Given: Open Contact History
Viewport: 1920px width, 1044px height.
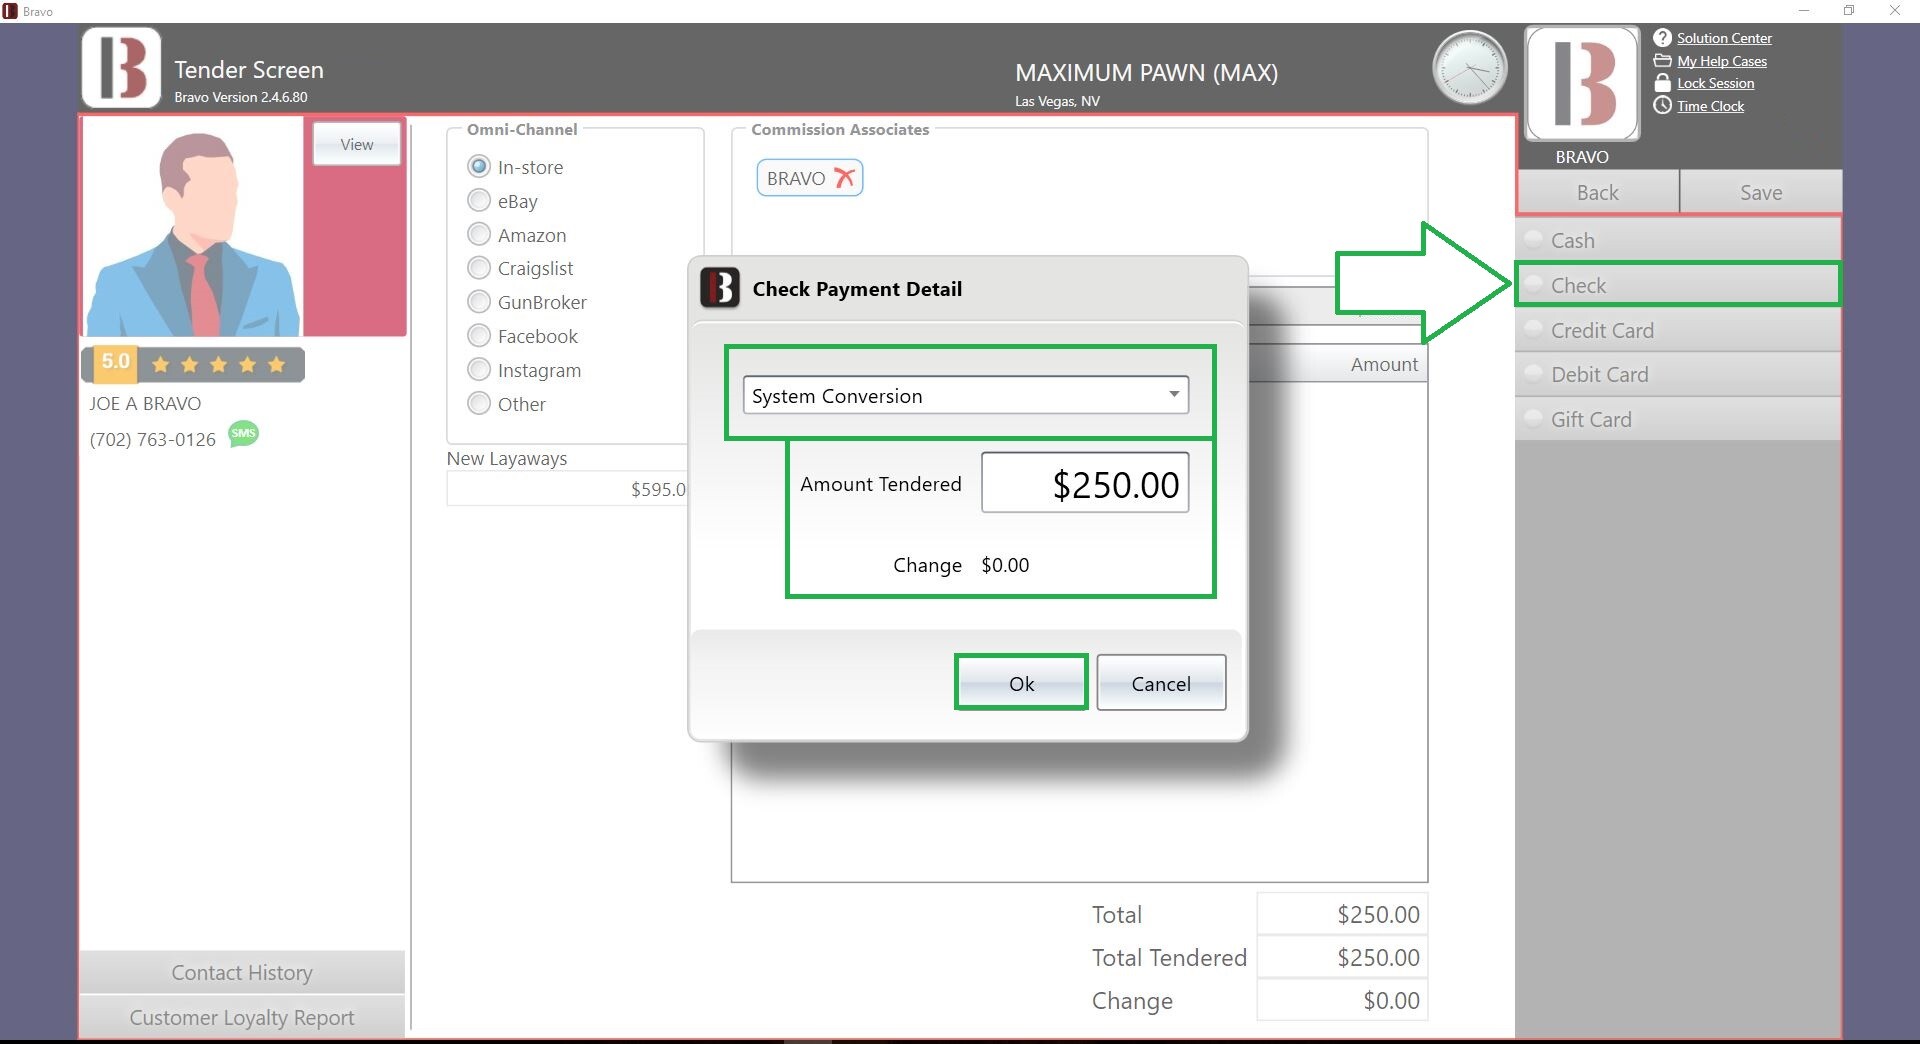Looking at the screenshot, I should pos(242,972).
